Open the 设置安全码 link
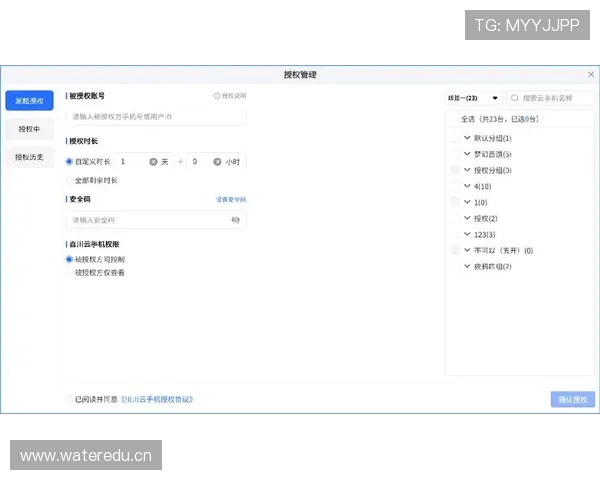 tap(231, 199)
